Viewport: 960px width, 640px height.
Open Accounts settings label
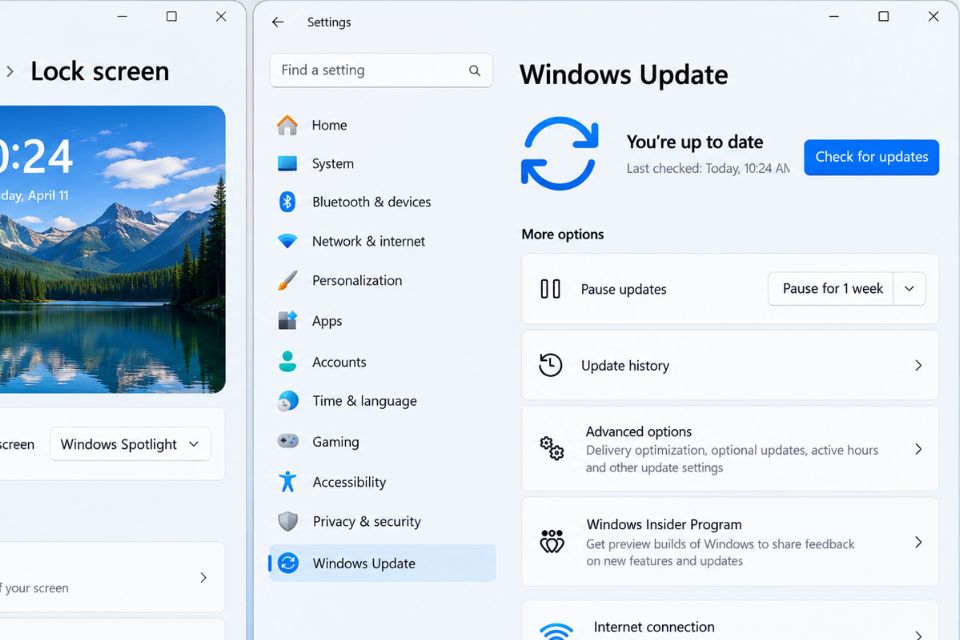point(339,362)
